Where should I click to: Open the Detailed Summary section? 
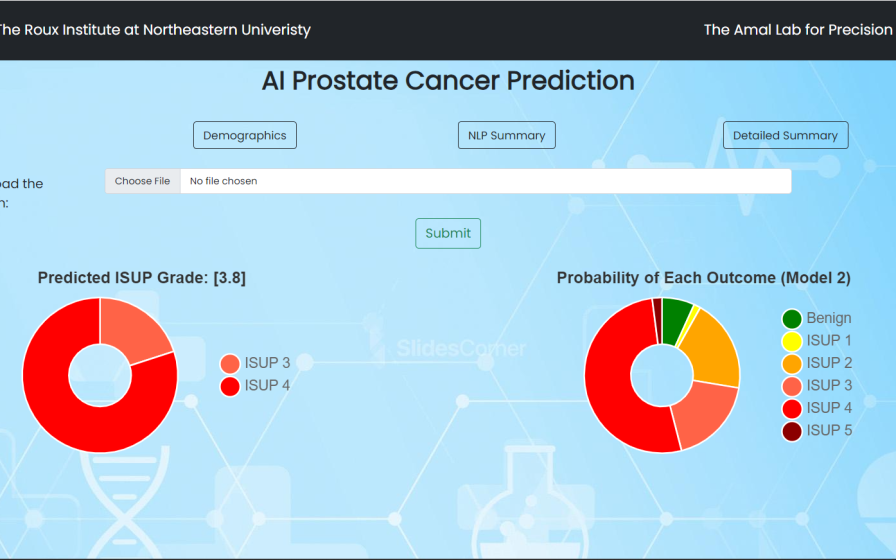coord(785,135)
